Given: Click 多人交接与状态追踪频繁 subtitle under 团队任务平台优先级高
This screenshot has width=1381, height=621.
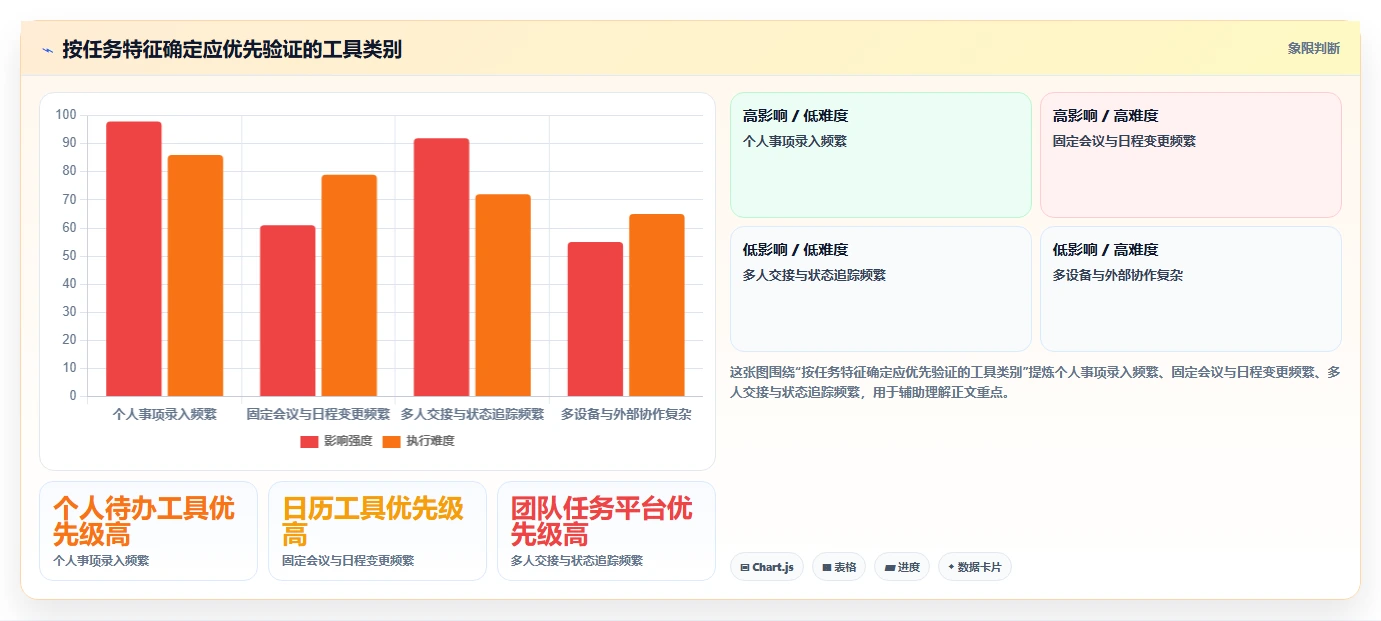Looking at the screenshot, I should pos(577,561).
